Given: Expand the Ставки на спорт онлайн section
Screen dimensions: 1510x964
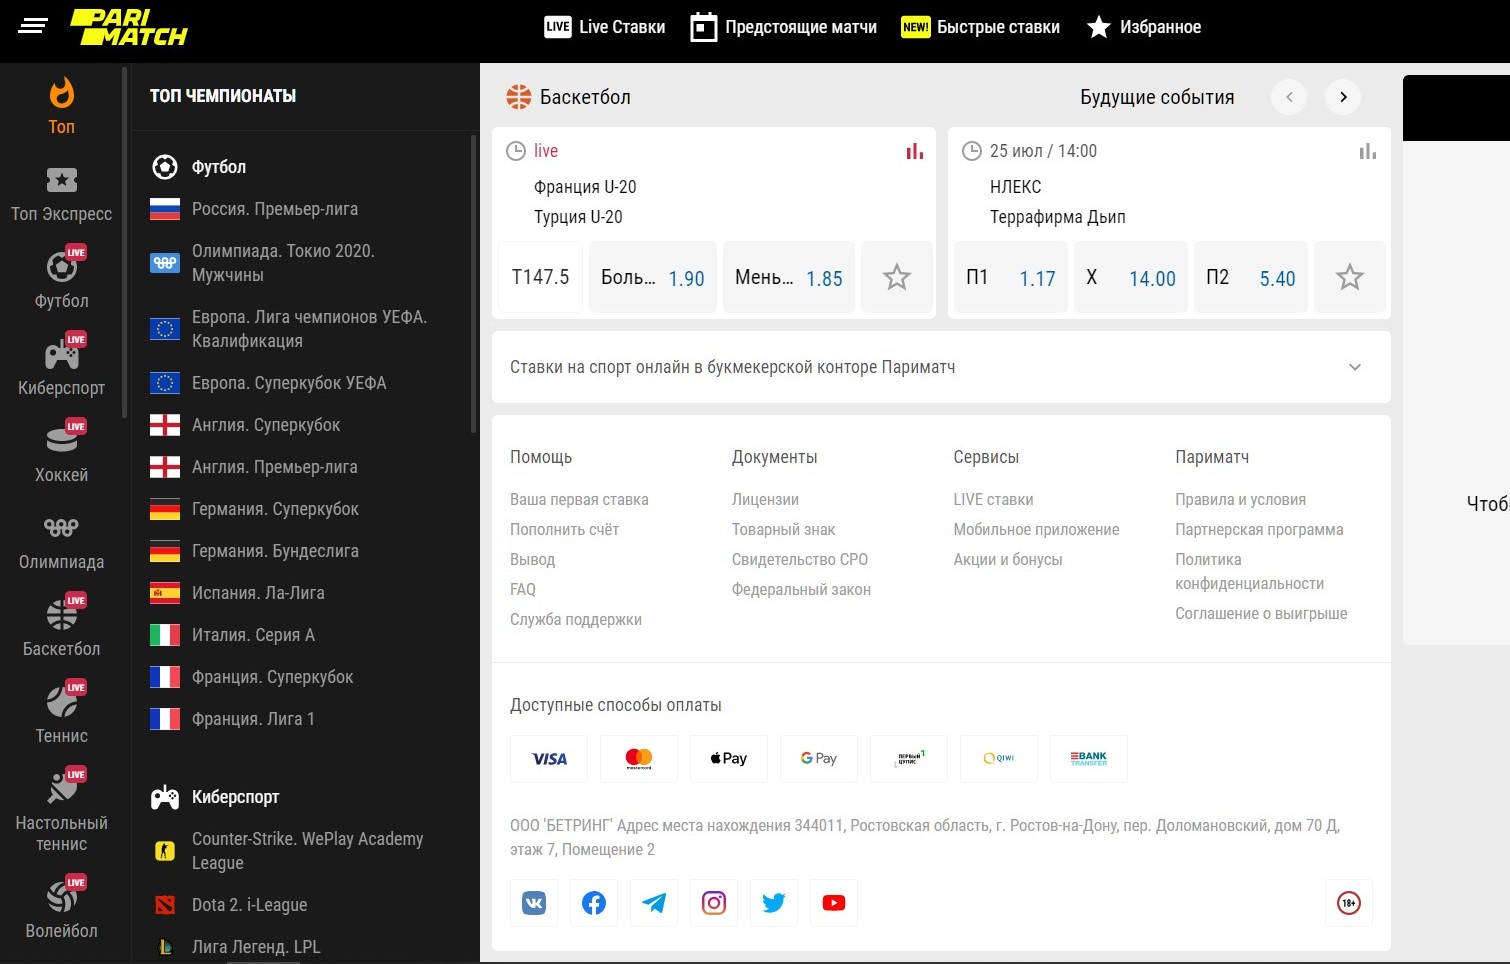Looking at the screenshot, I should (941, 367).
